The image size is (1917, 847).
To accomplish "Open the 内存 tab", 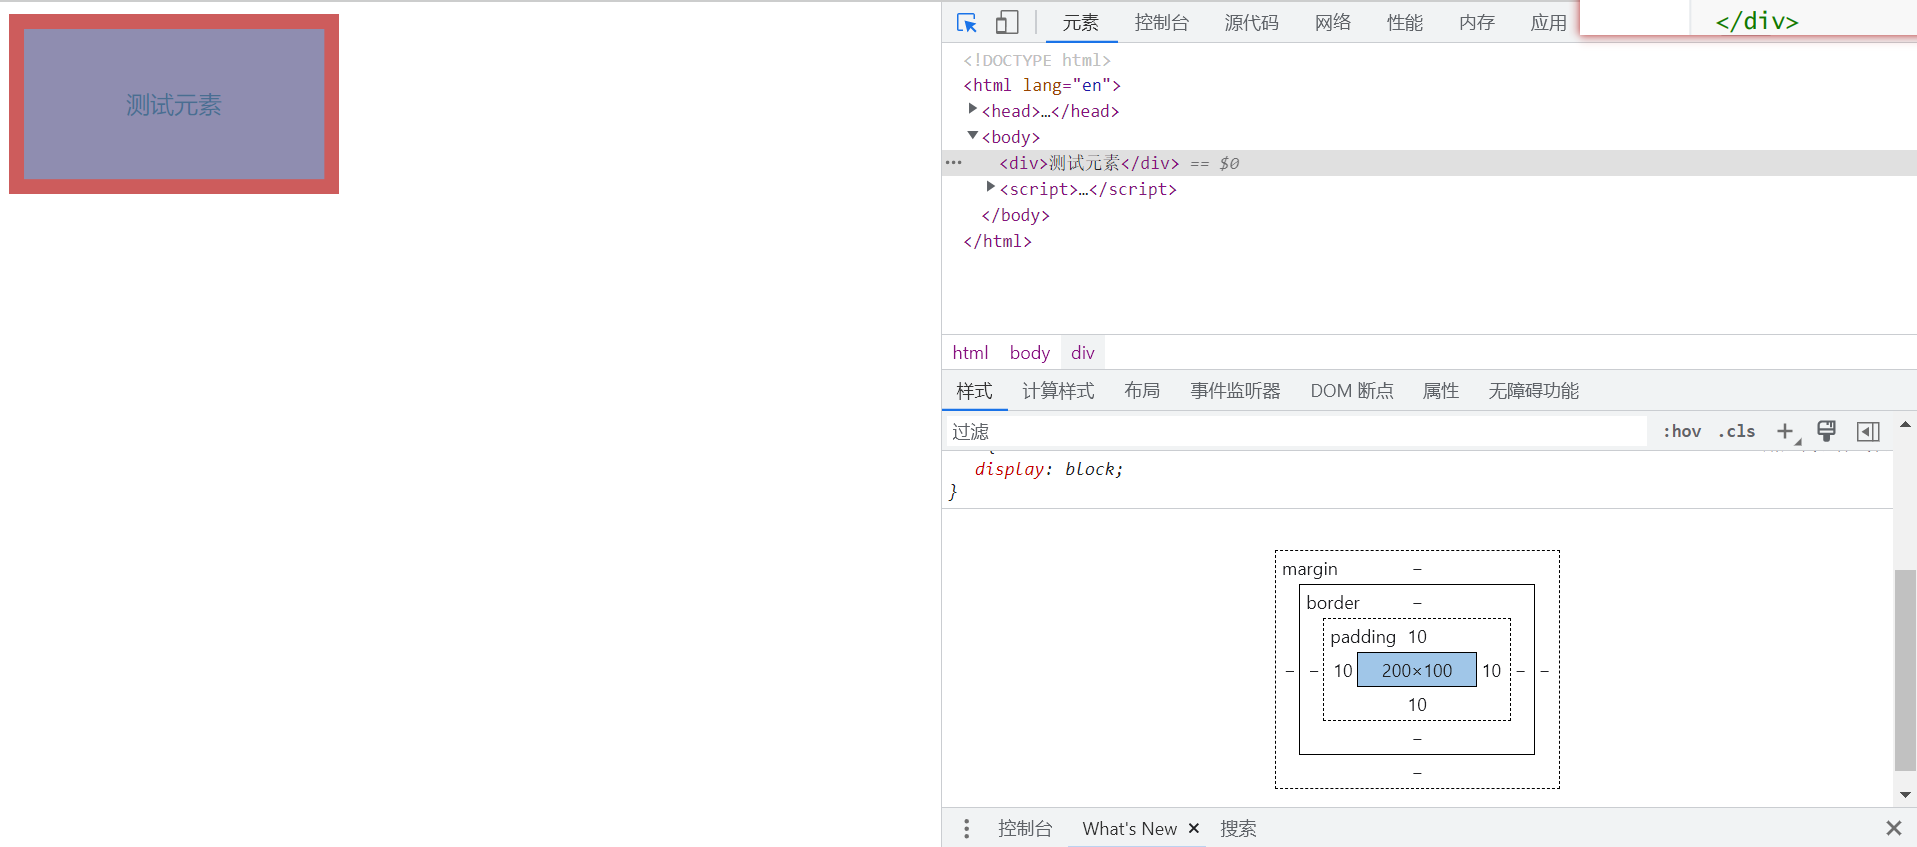I will (x=1477, y=22).
